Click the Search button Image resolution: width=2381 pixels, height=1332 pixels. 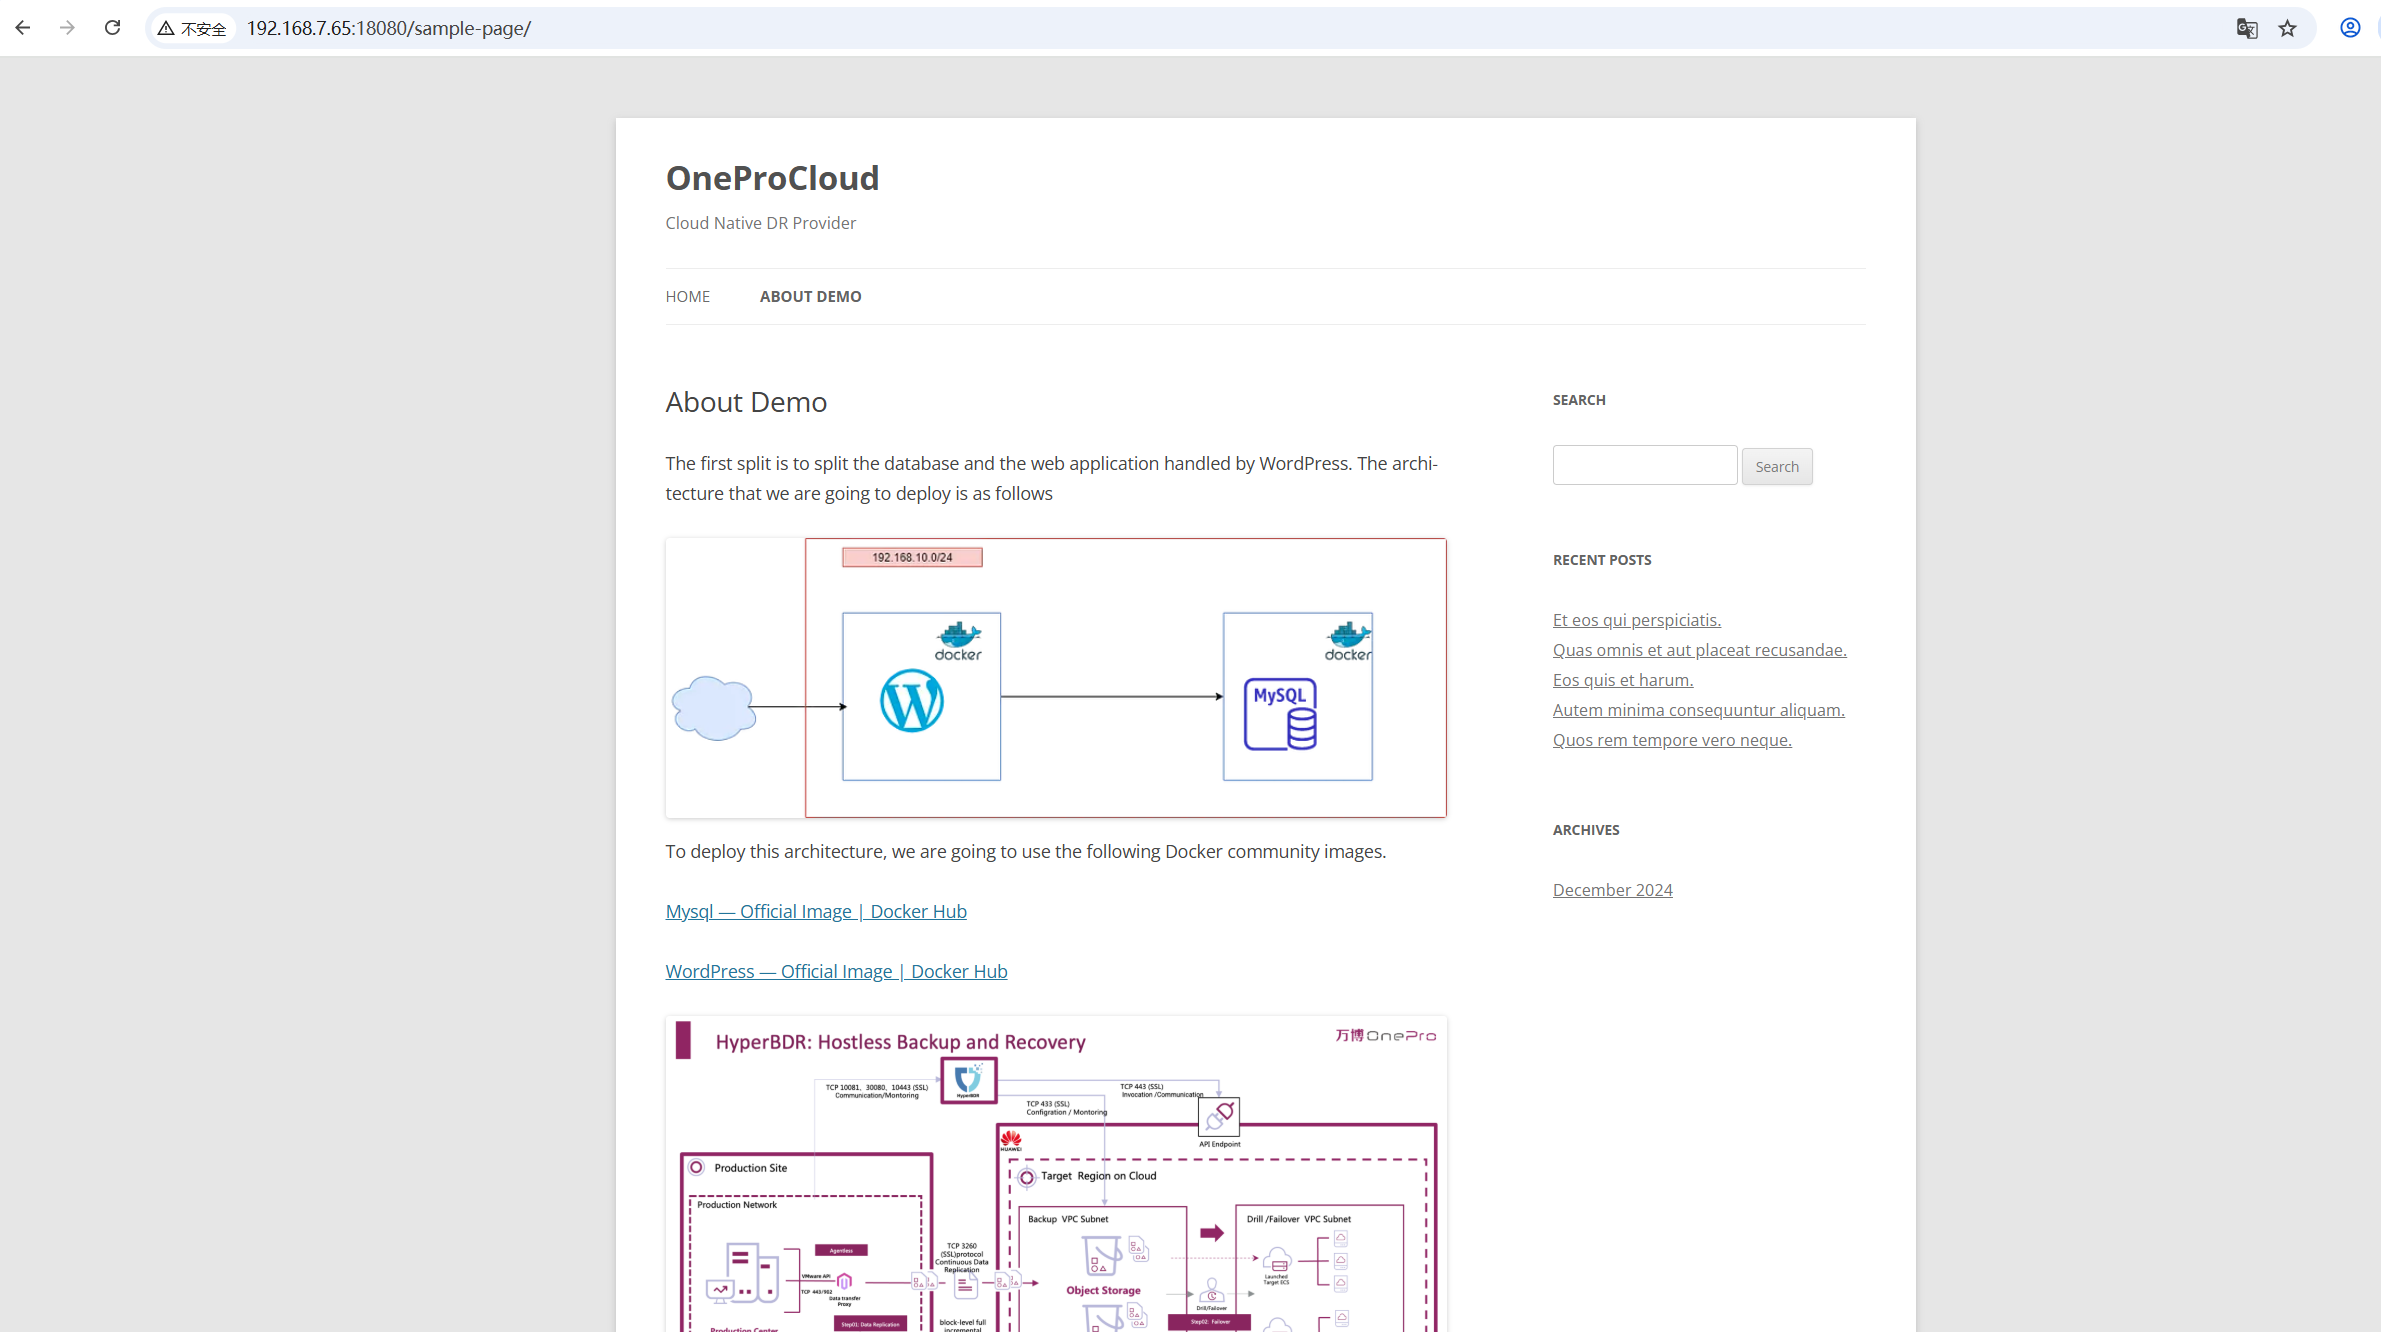point(1777,467)
